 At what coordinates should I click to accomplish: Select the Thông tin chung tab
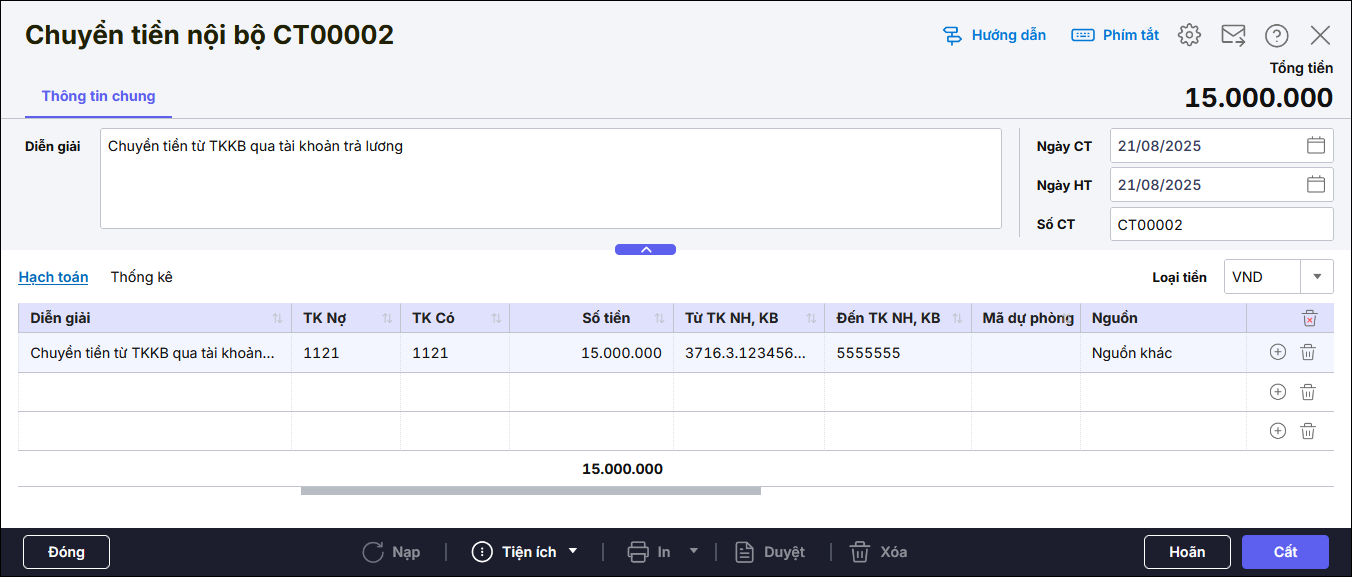(x=98, y=96)
